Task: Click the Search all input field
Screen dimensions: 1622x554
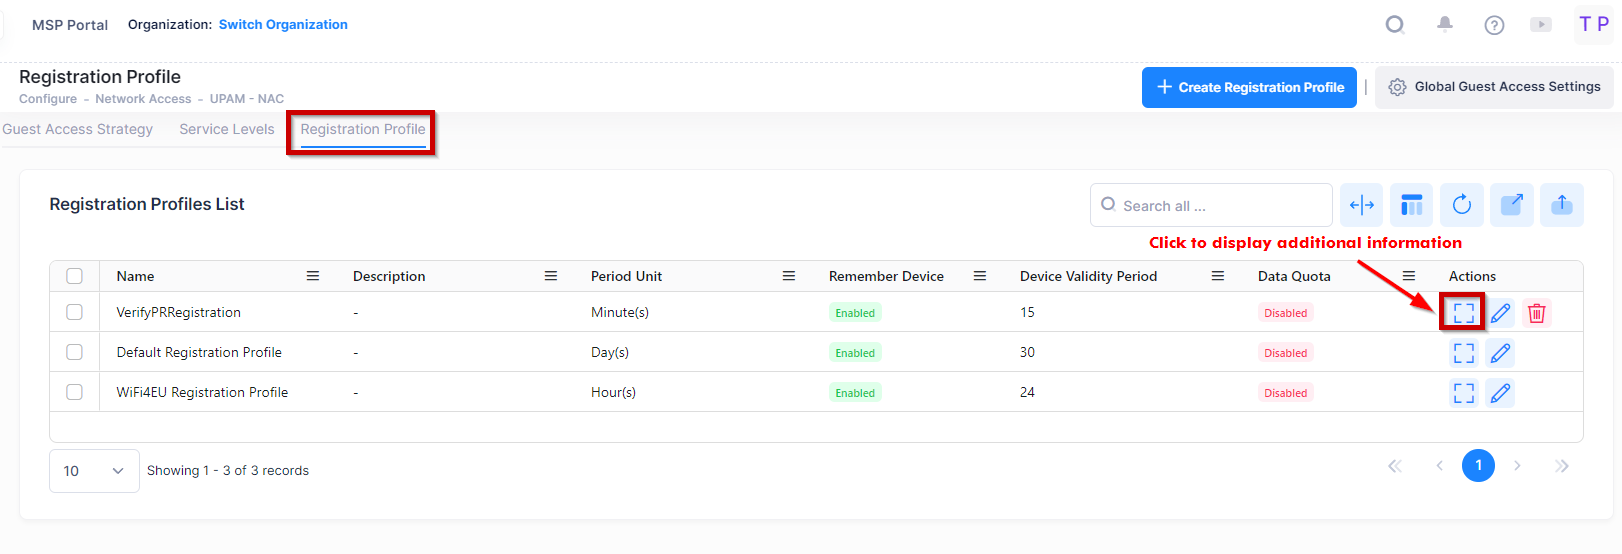Action: tap(1220, 206)
